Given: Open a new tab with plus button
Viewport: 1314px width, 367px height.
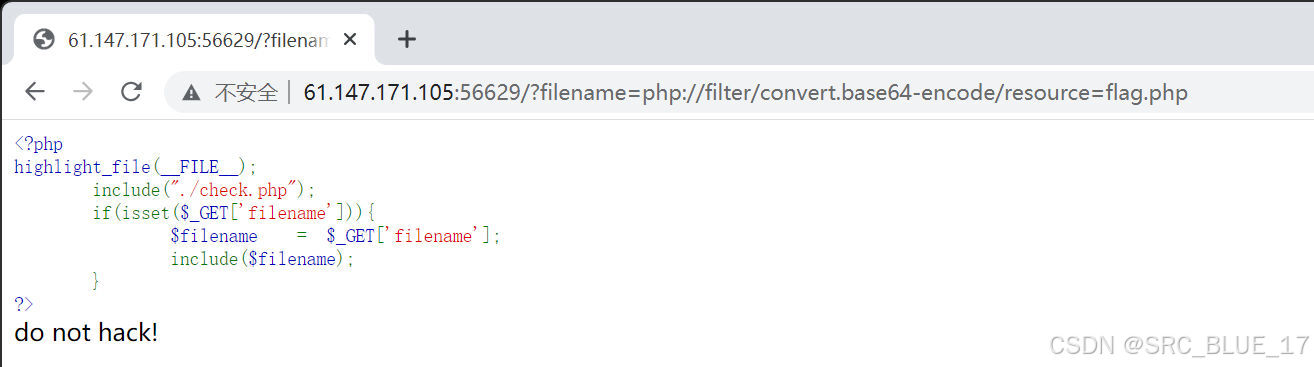Looking at the screenshot, I should [406, 40].
